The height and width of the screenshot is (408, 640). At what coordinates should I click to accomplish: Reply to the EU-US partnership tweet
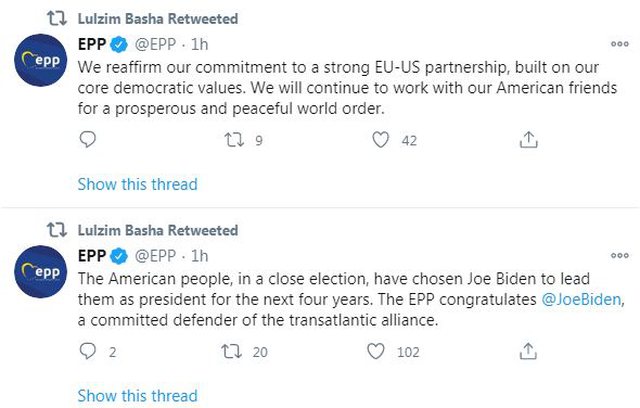87,140
